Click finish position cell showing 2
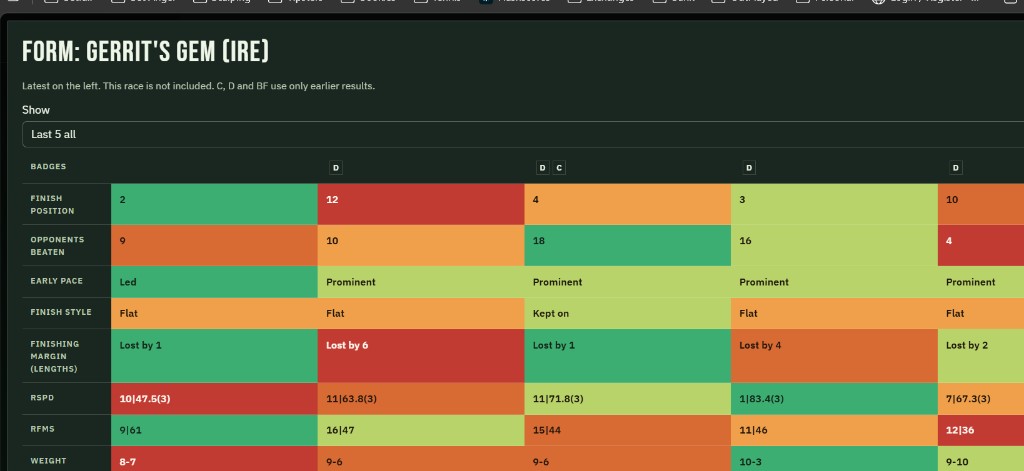Screen dimensions: 1024x471 click(214, 204)
